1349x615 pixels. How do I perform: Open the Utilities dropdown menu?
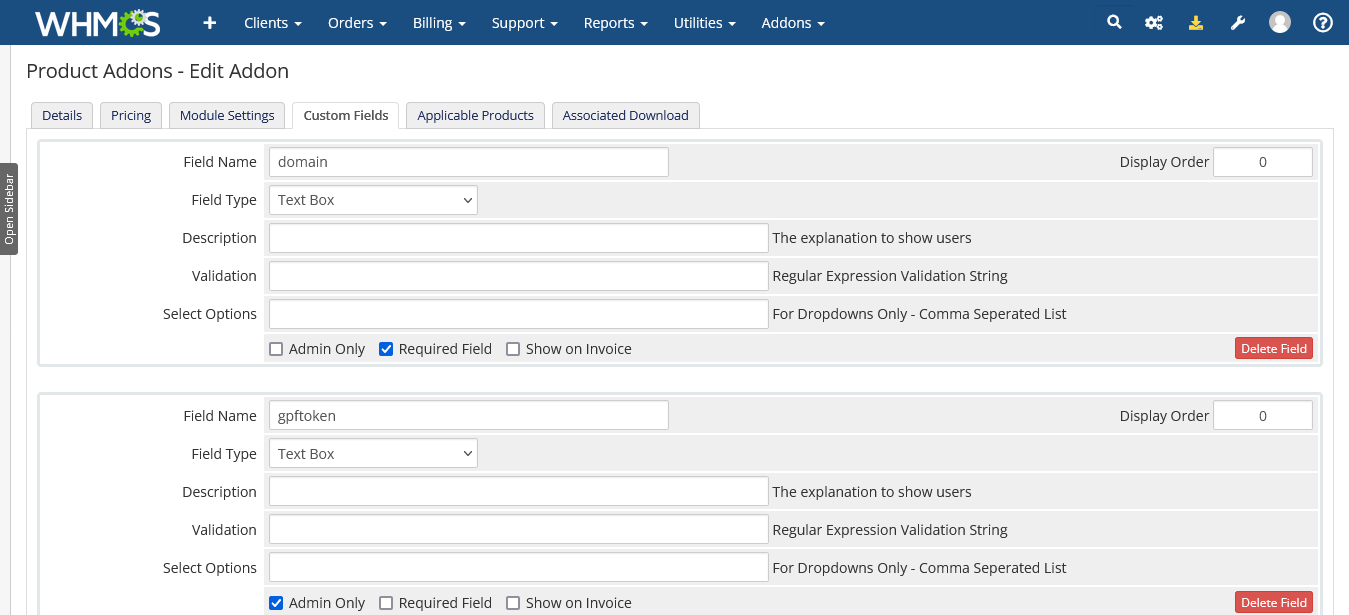pyautogui.click(x=705, y=23)
